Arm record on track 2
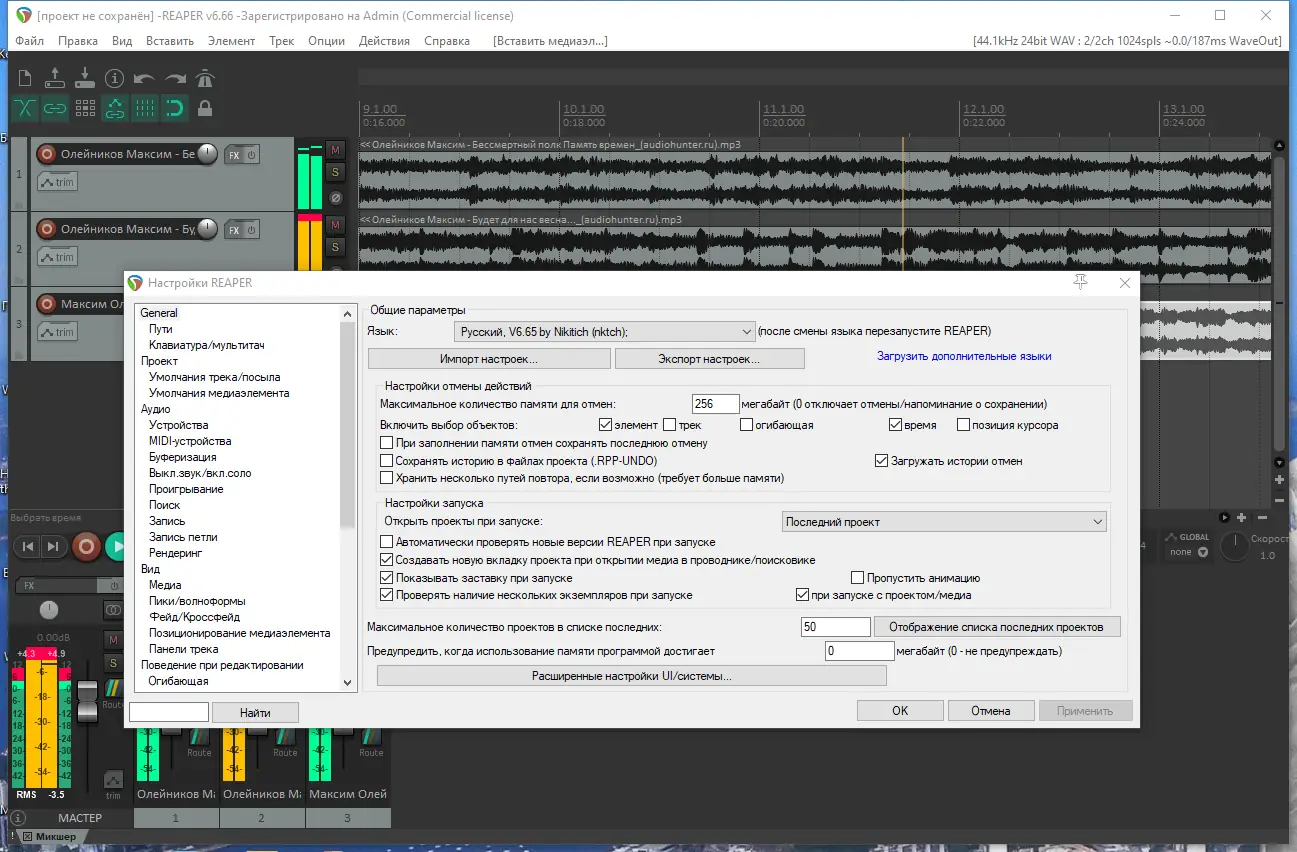 (46, 229)
